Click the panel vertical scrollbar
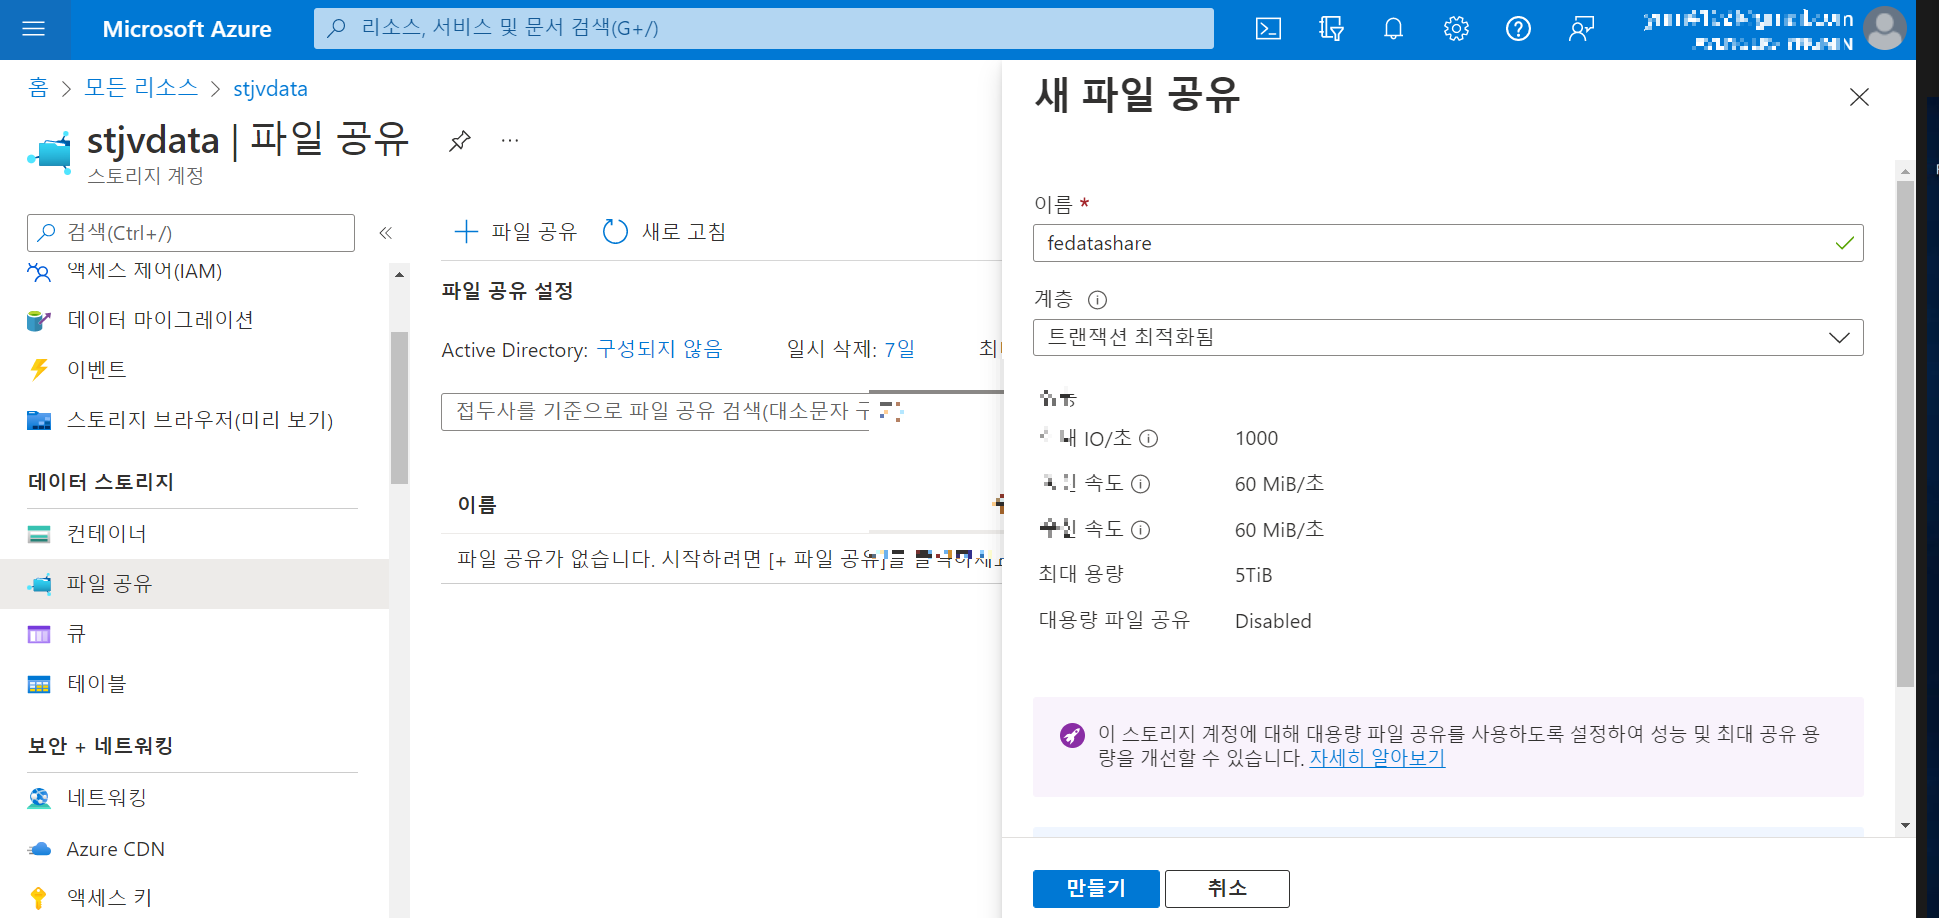The width and height of the screenshot is (1939, 918). (1905, 432)
